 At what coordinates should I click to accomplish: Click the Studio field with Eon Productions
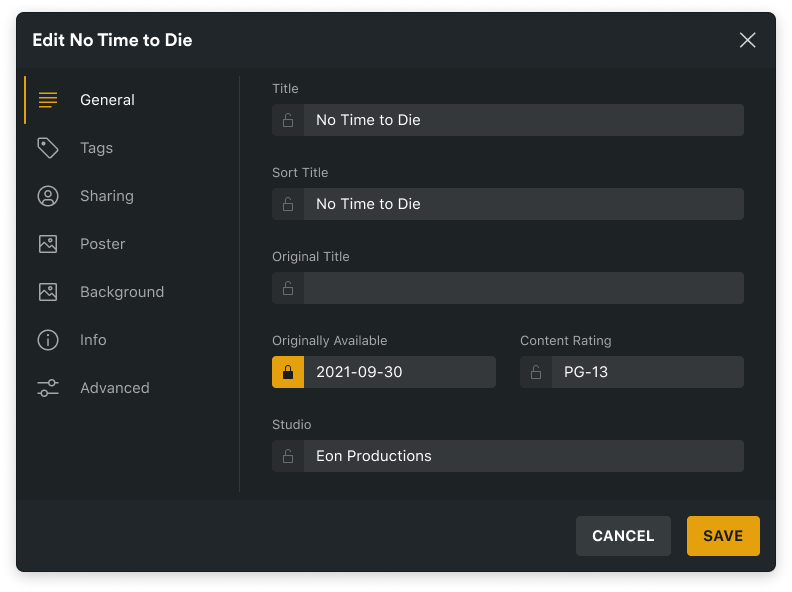(x=524, y=456)
